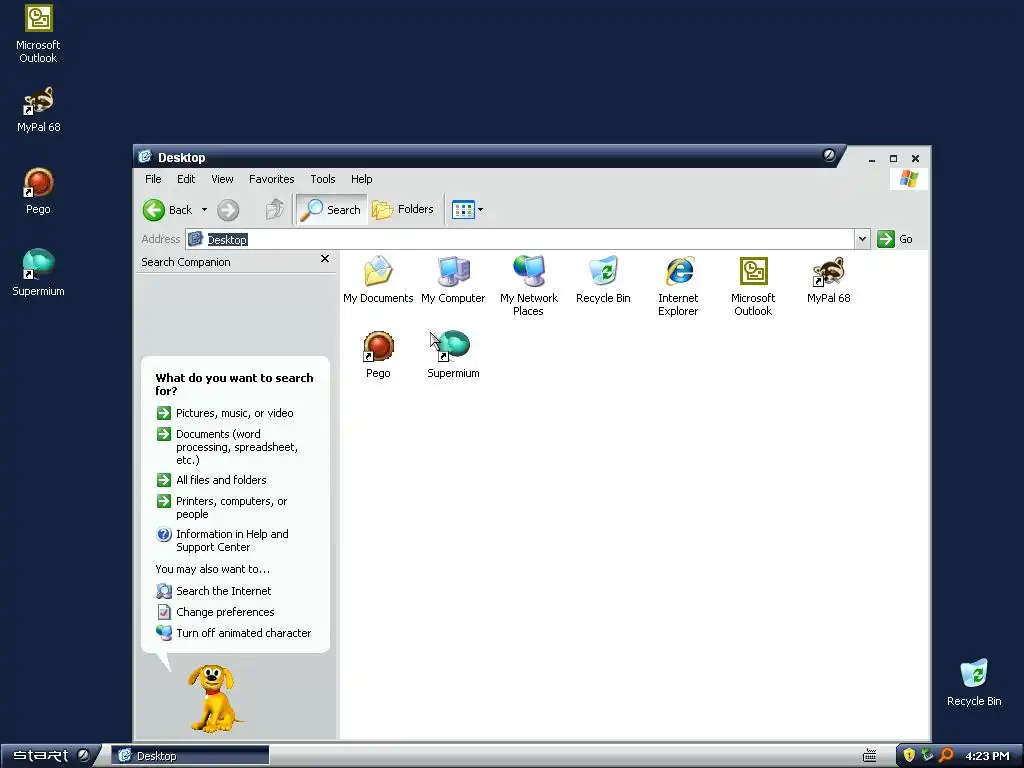Choose Pictures, music, or video search
The width and height of the screenshot is (1024, 768).
225,413
